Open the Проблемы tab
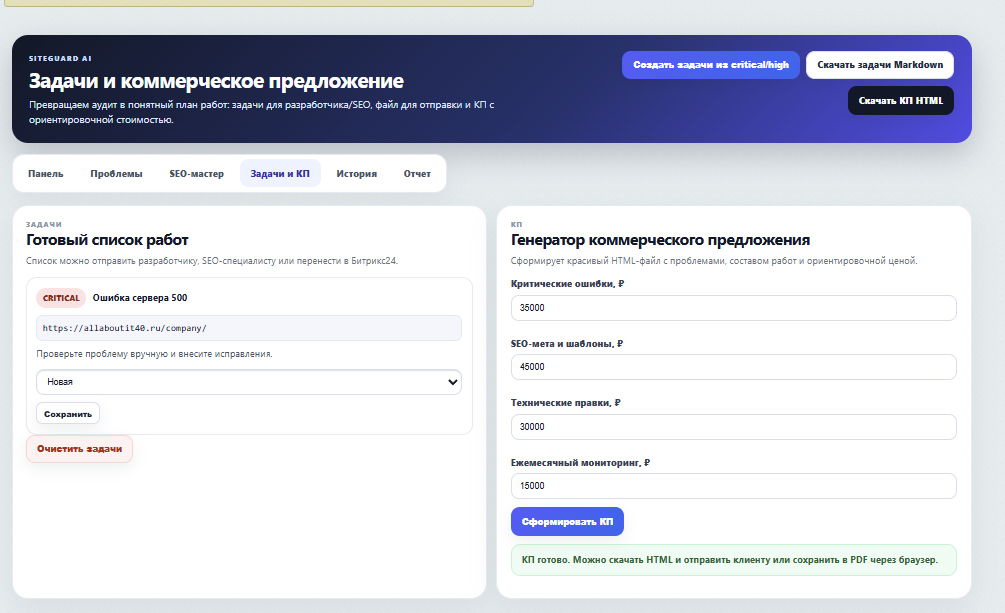This screenshot has height=613, width=1005. pyautogui.click(x=116, y=174)
